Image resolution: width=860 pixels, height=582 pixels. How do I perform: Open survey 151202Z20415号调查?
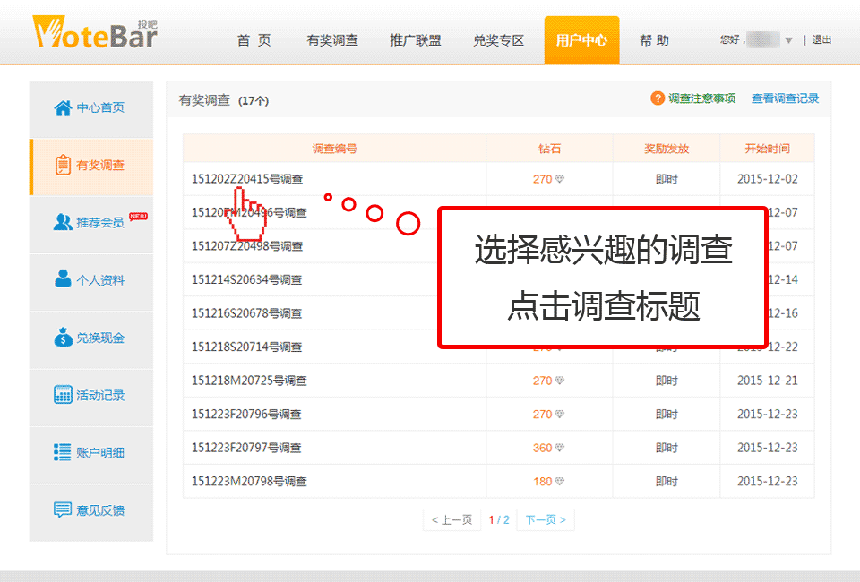[247, 179]
